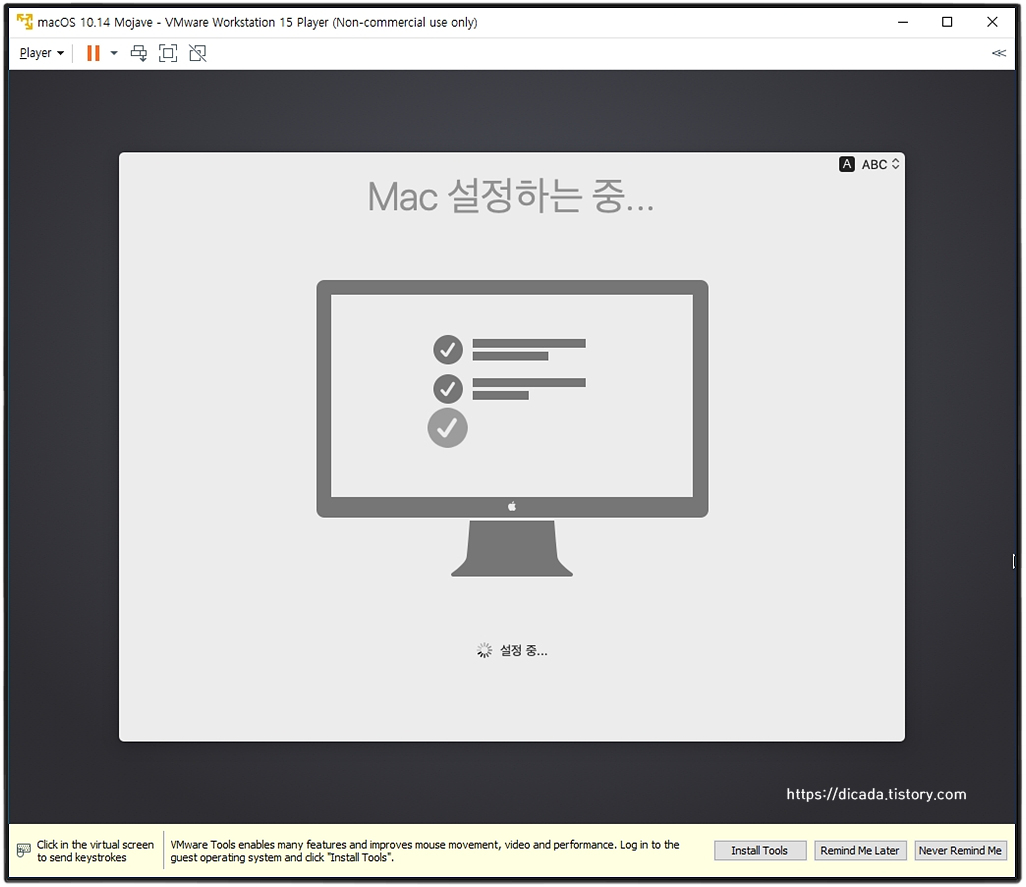1026x887 pixels.
Task: Expand the power options dropdown arrow
Action: 114,53
